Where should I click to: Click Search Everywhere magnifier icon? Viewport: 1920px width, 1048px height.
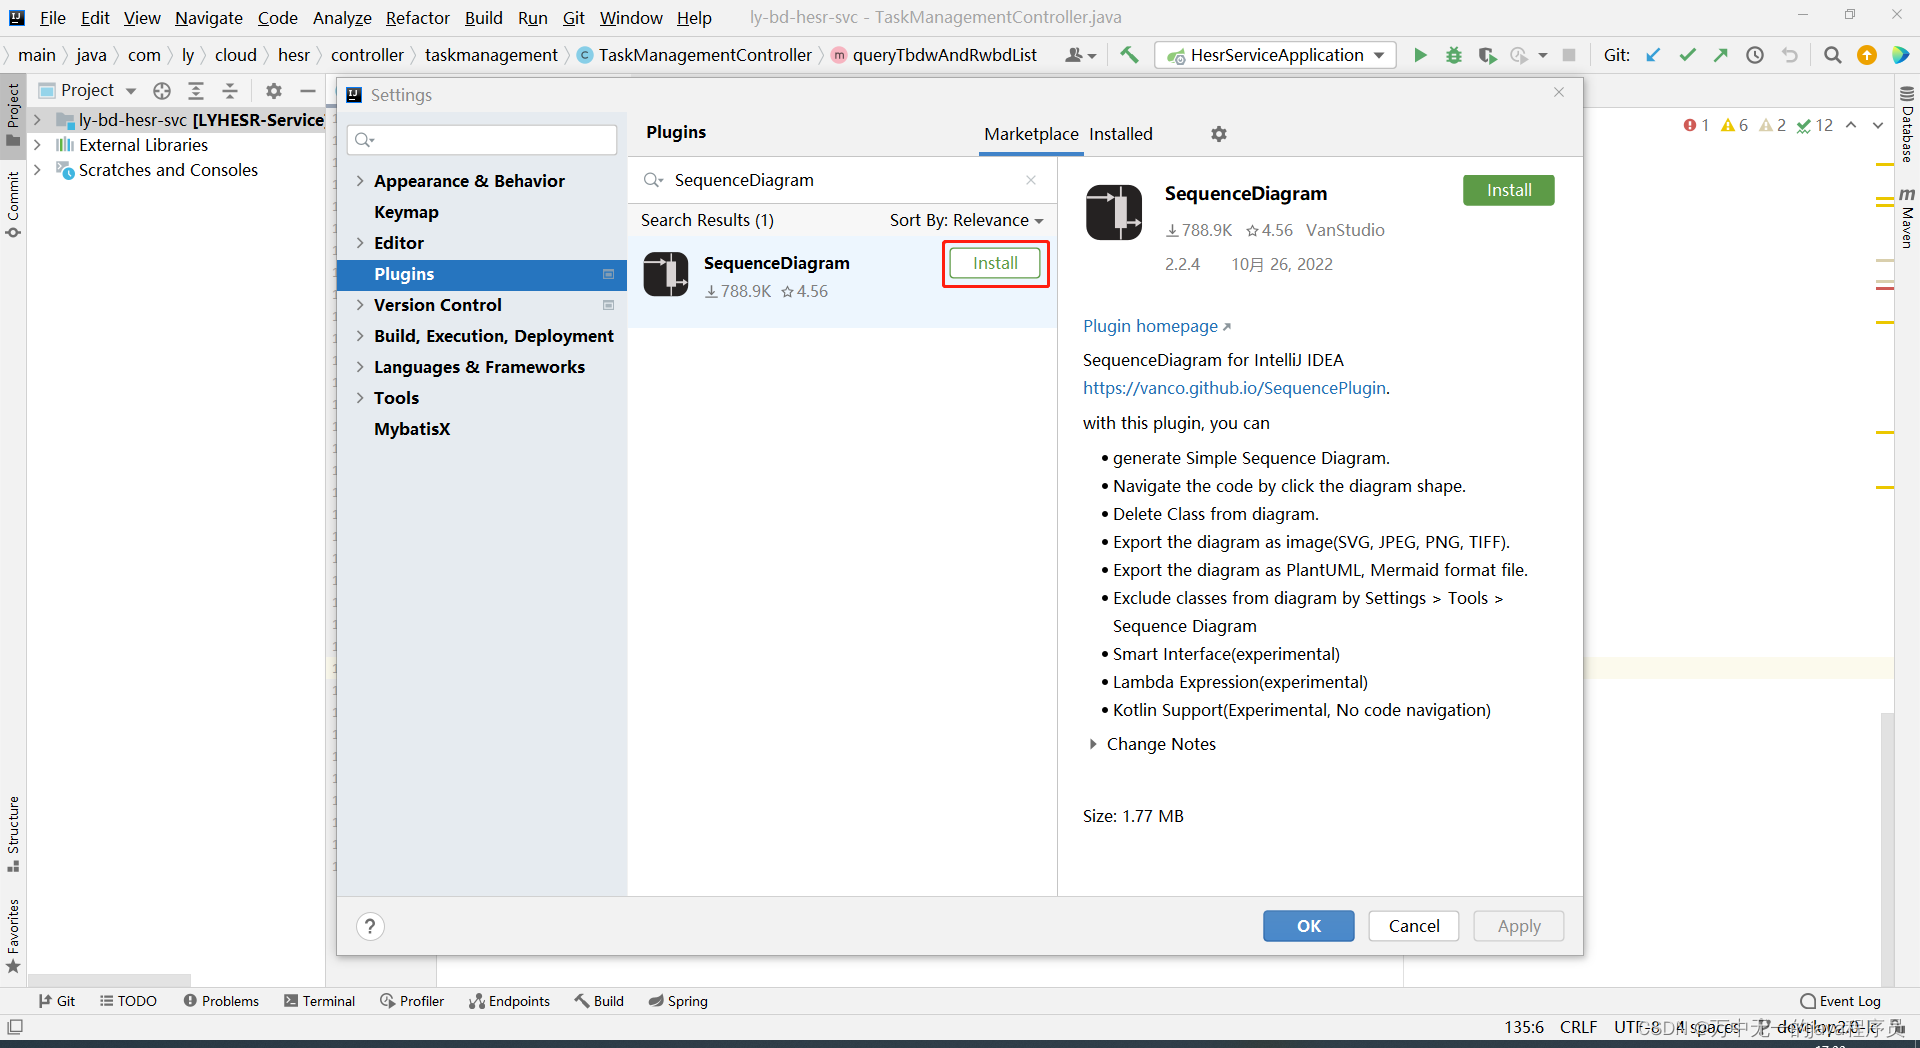[x=1832, y=55]
